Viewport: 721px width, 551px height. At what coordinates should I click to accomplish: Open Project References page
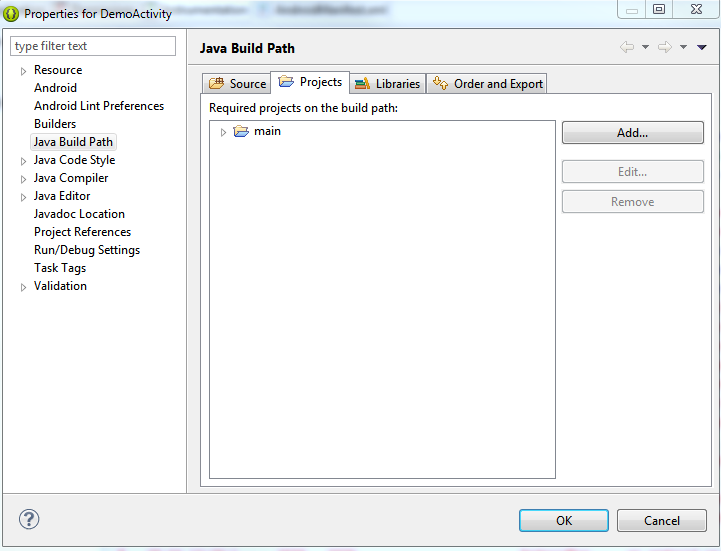tap(82, 232)
